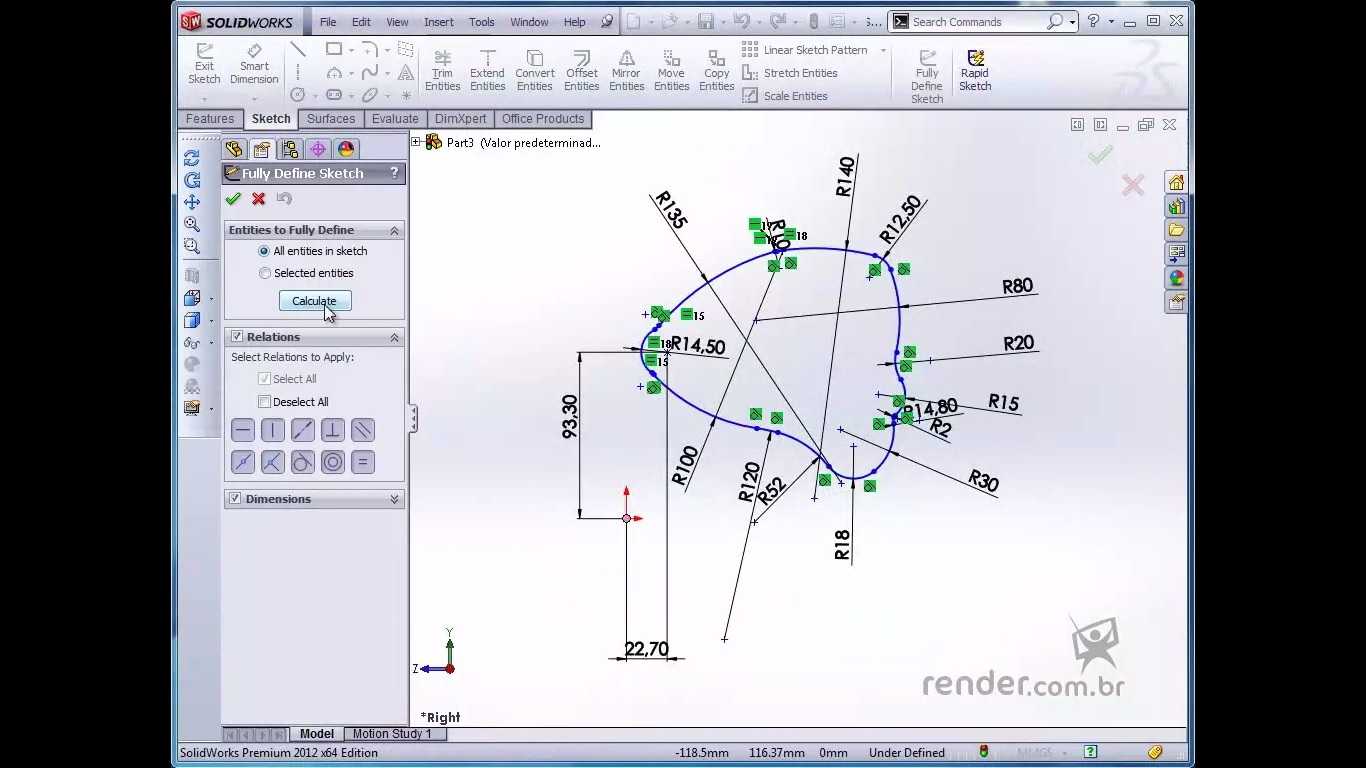Switch to the Features tab
The width and height of the screenshot is (1366, 768).
(x=210, y=119)
